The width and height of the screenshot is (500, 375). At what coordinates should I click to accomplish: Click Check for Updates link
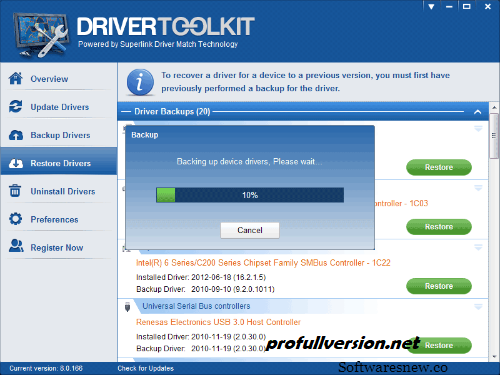(x=145, y=368)
